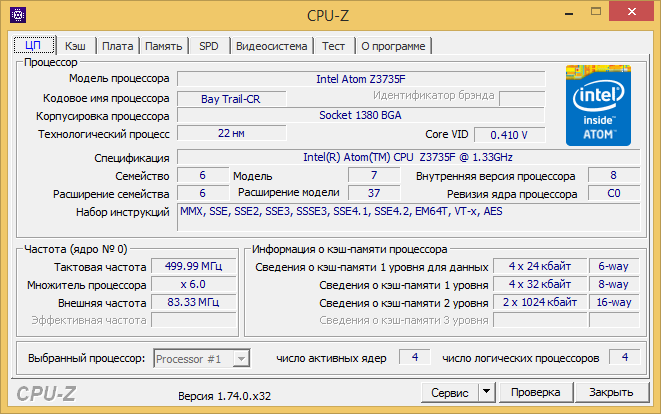Click the active cores count value
The width and height of the screenshot is (661, 414).
point(415,357)
